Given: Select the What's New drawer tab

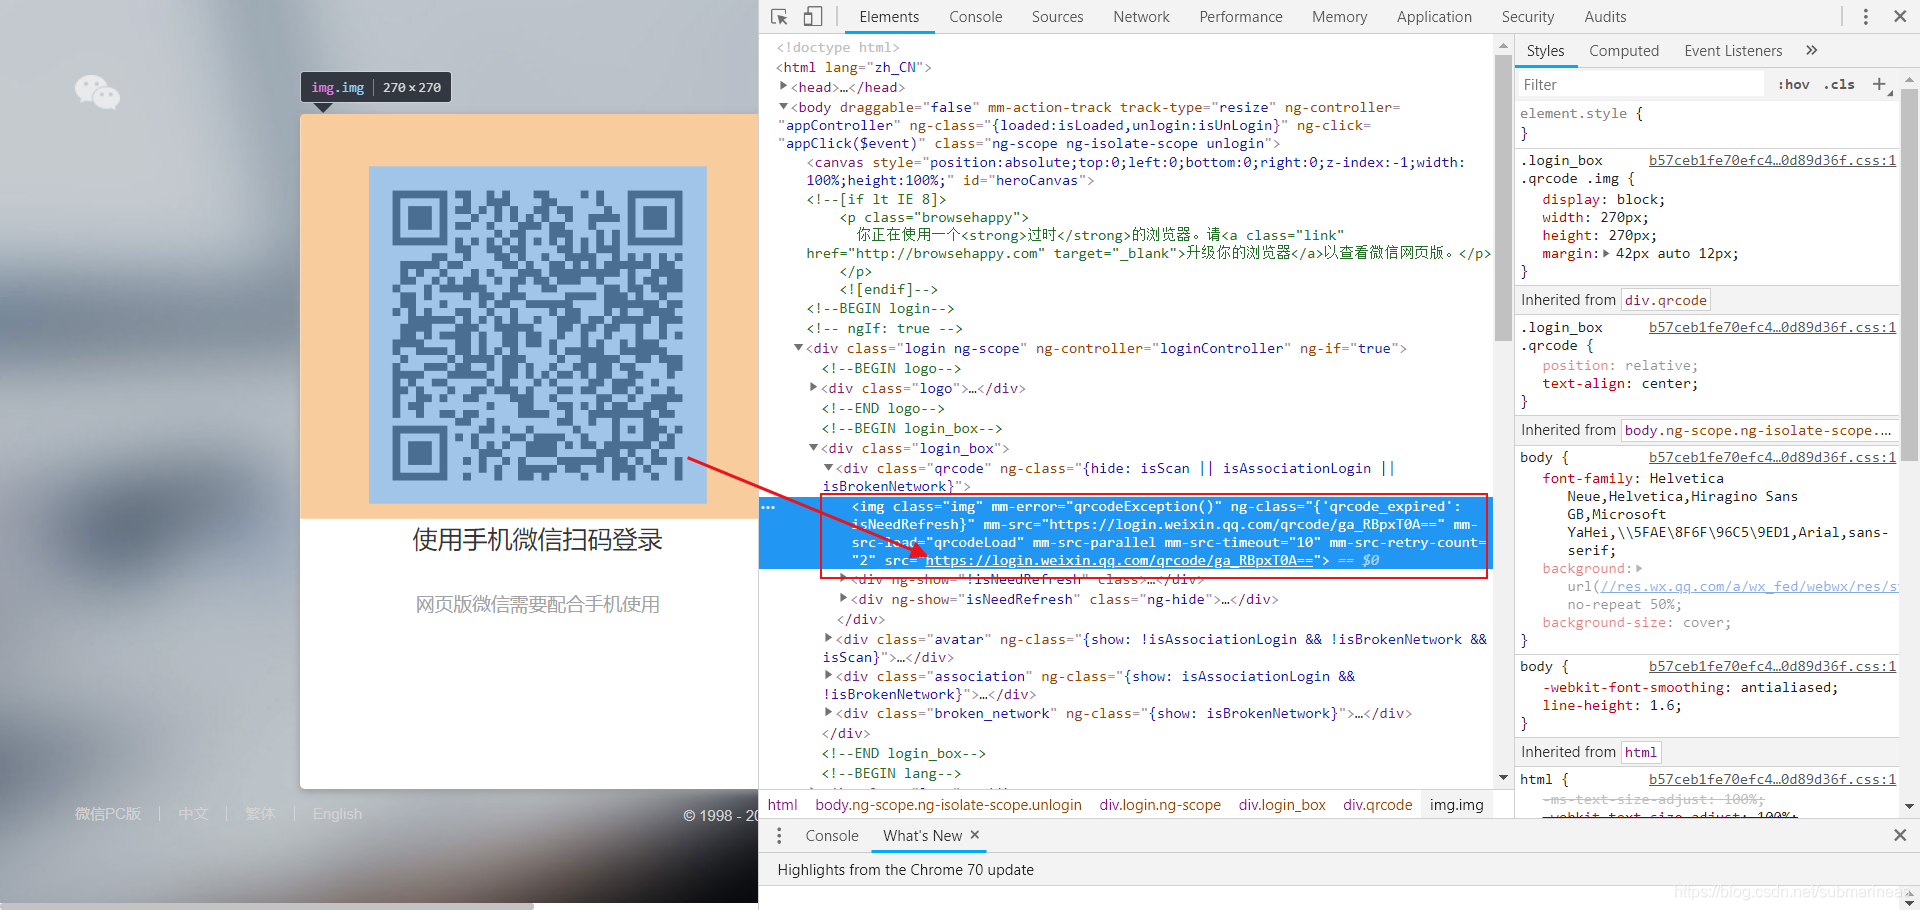Looking at the screenshot, I should click(x=922, y=836).
